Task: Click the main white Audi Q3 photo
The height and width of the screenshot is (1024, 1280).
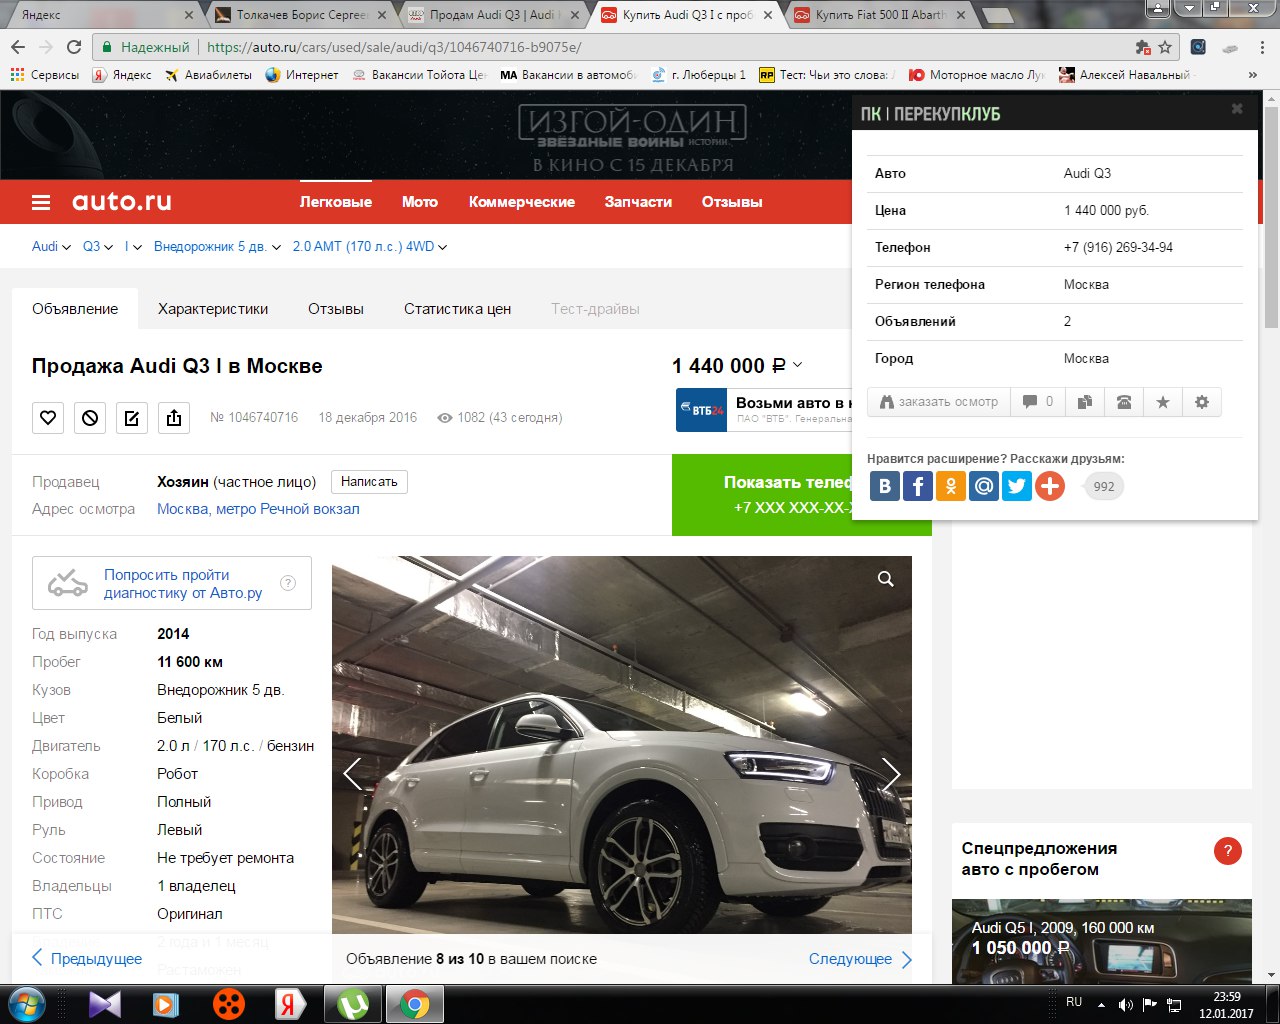Action: (x=622, y=745)
